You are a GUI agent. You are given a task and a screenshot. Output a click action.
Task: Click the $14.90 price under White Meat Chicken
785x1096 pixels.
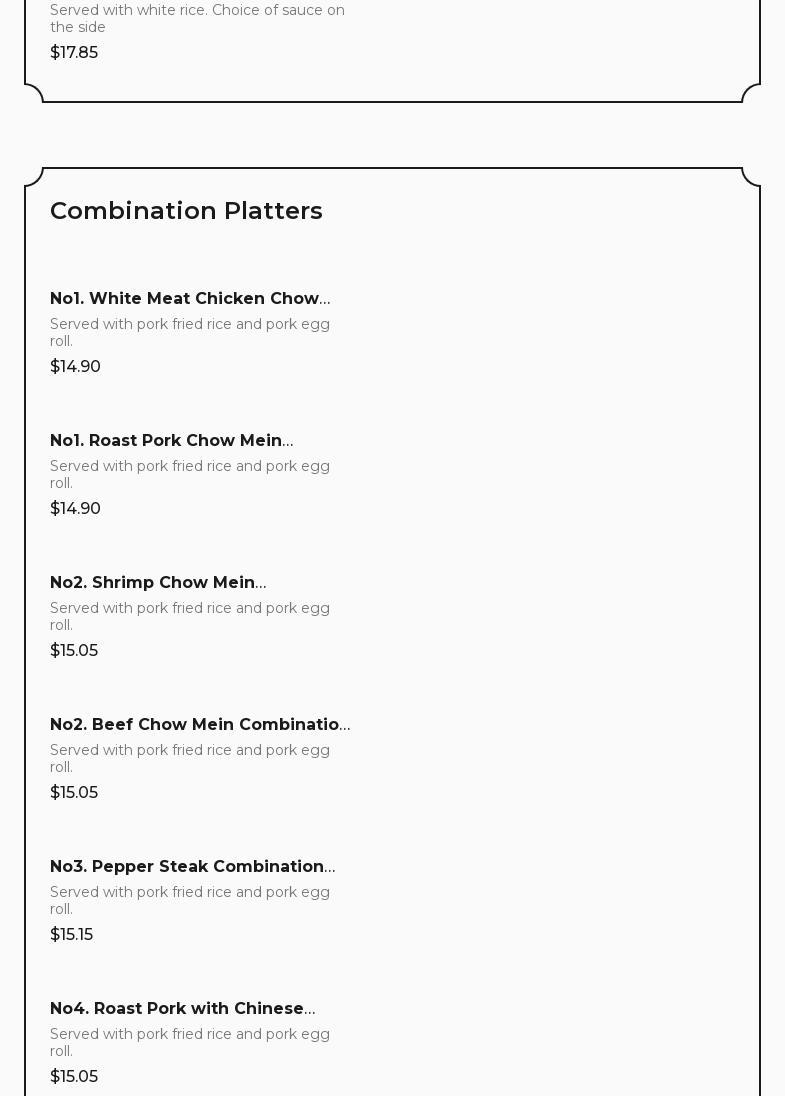75,367
